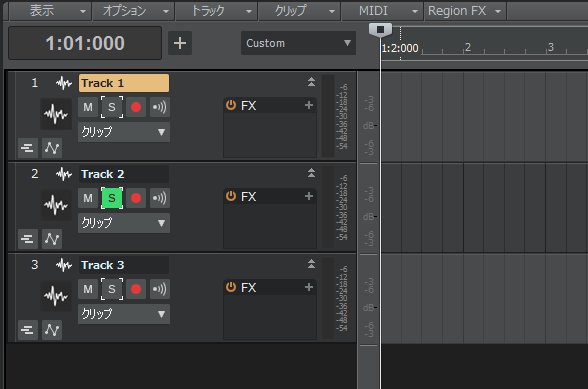Click FX label in Track 1 rack

pyautogui.click(x=249, y=105)
